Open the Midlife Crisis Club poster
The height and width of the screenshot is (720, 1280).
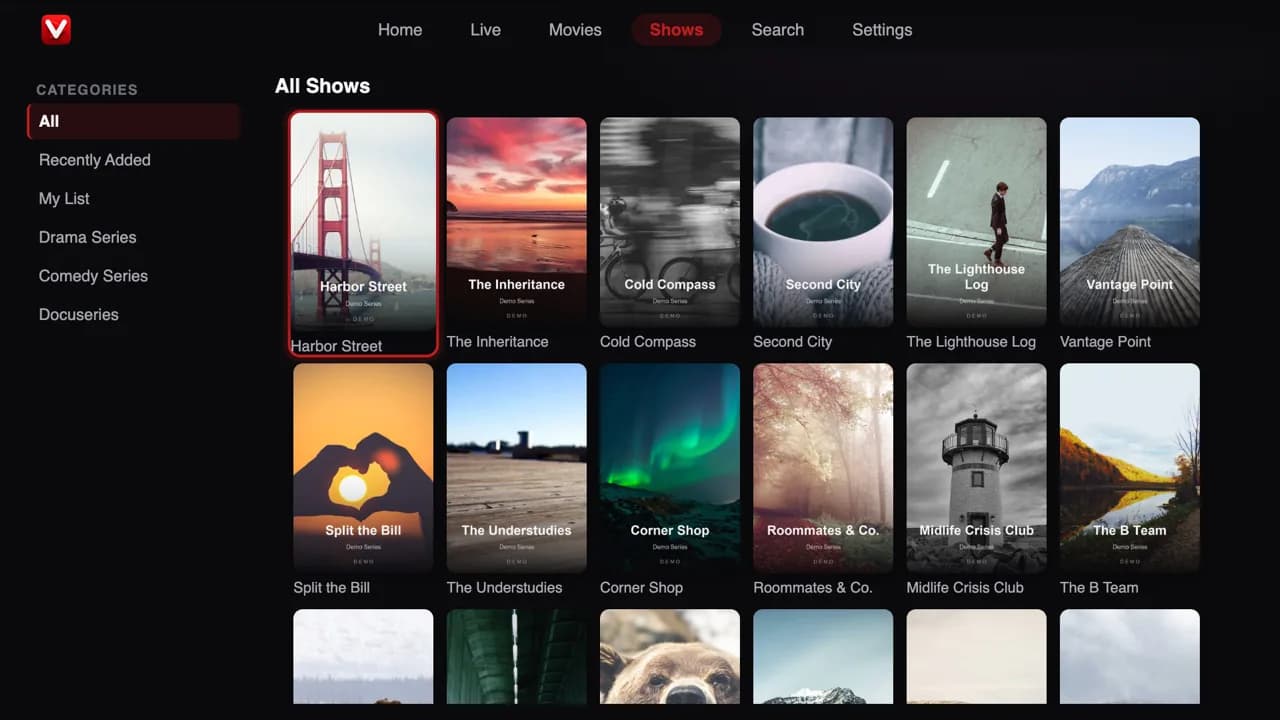(977, 468)
